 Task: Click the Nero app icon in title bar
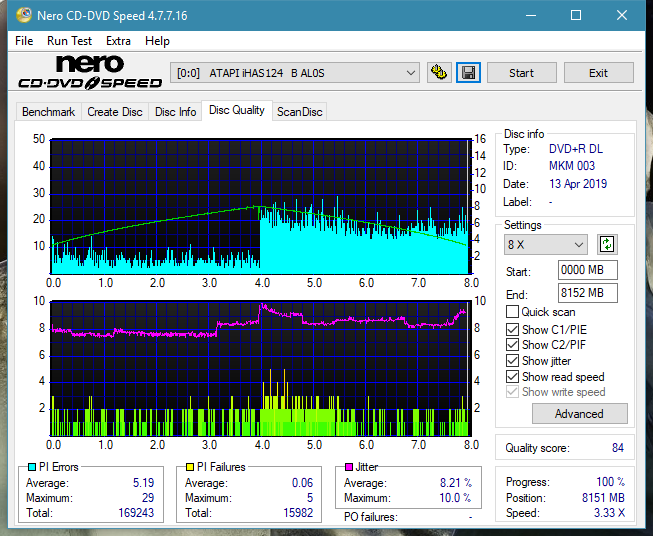pos(24,15)
